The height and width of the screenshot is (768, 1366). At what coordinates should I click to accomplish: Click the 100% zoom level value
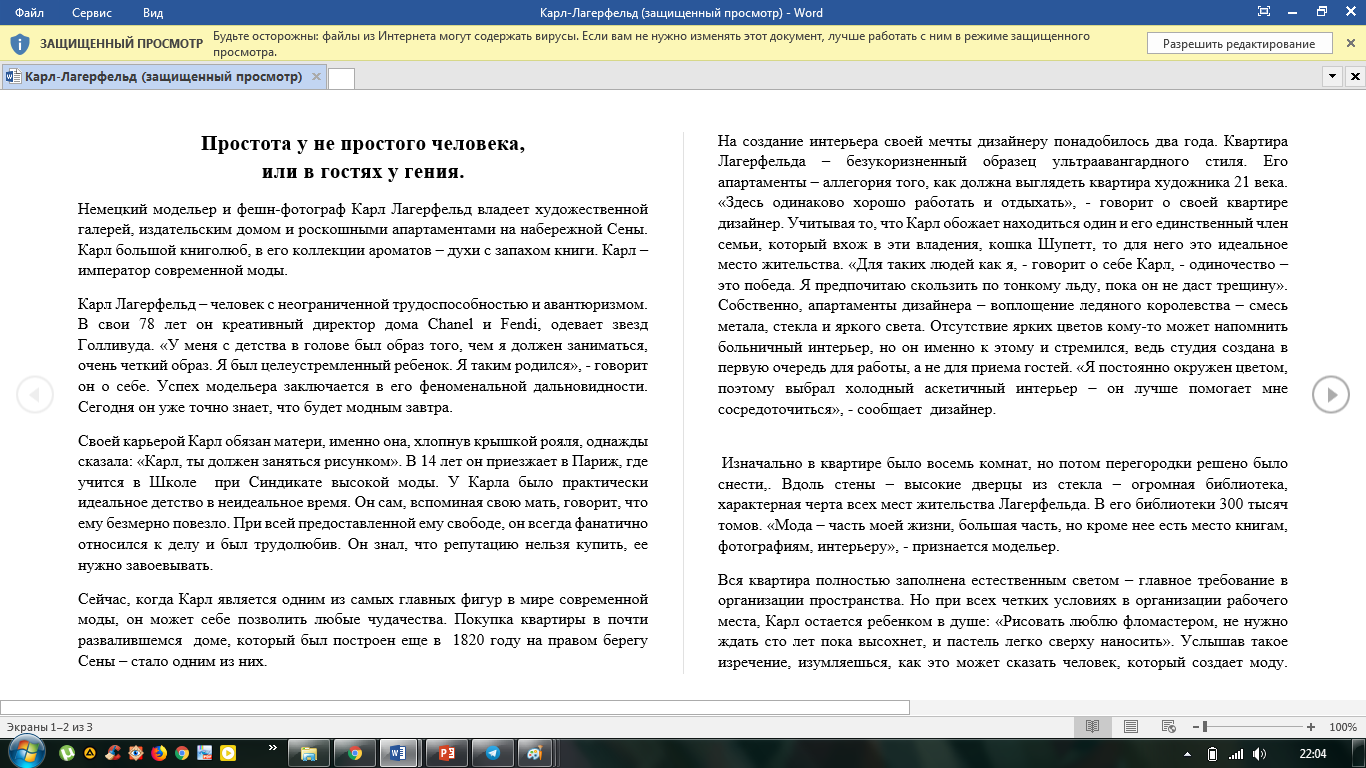[1343, 727]
